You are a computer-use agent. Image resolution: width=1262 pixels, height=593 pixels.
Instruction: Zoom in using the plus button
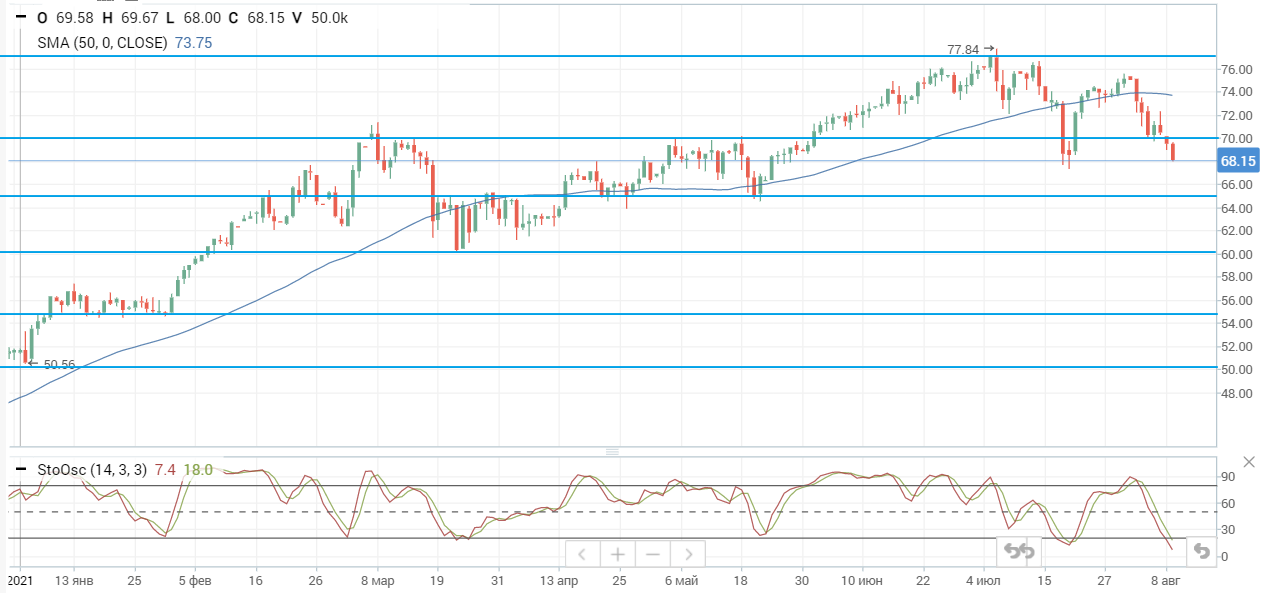tap(618, 554)
